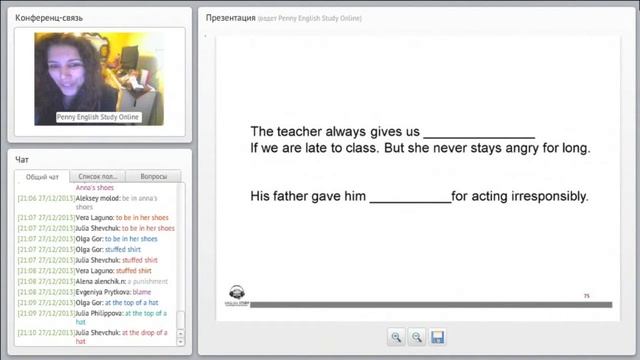
Task: Select Vera Laguno's 'stuffed shirt' message
Action: [84, 271]
